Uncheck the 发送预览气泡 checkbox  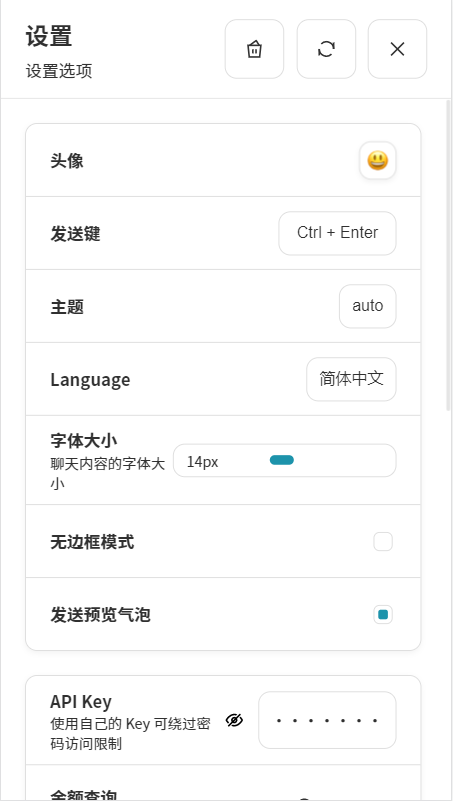tap(383, 615)
